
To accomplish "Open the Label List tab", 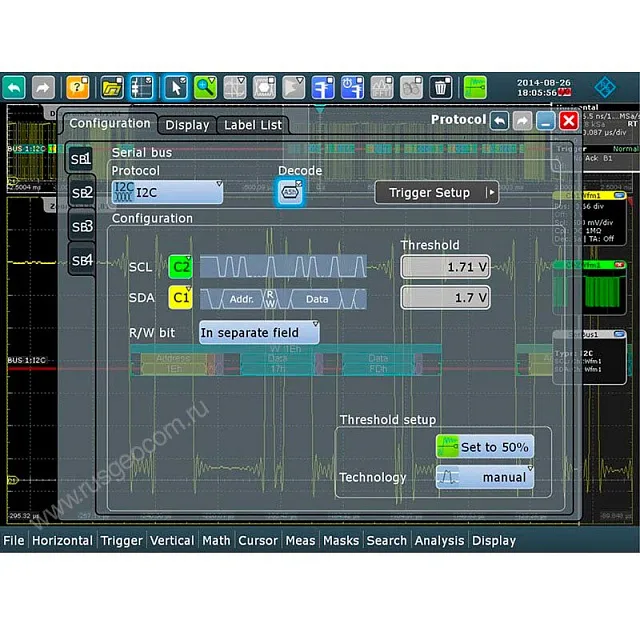I will 253,125.
